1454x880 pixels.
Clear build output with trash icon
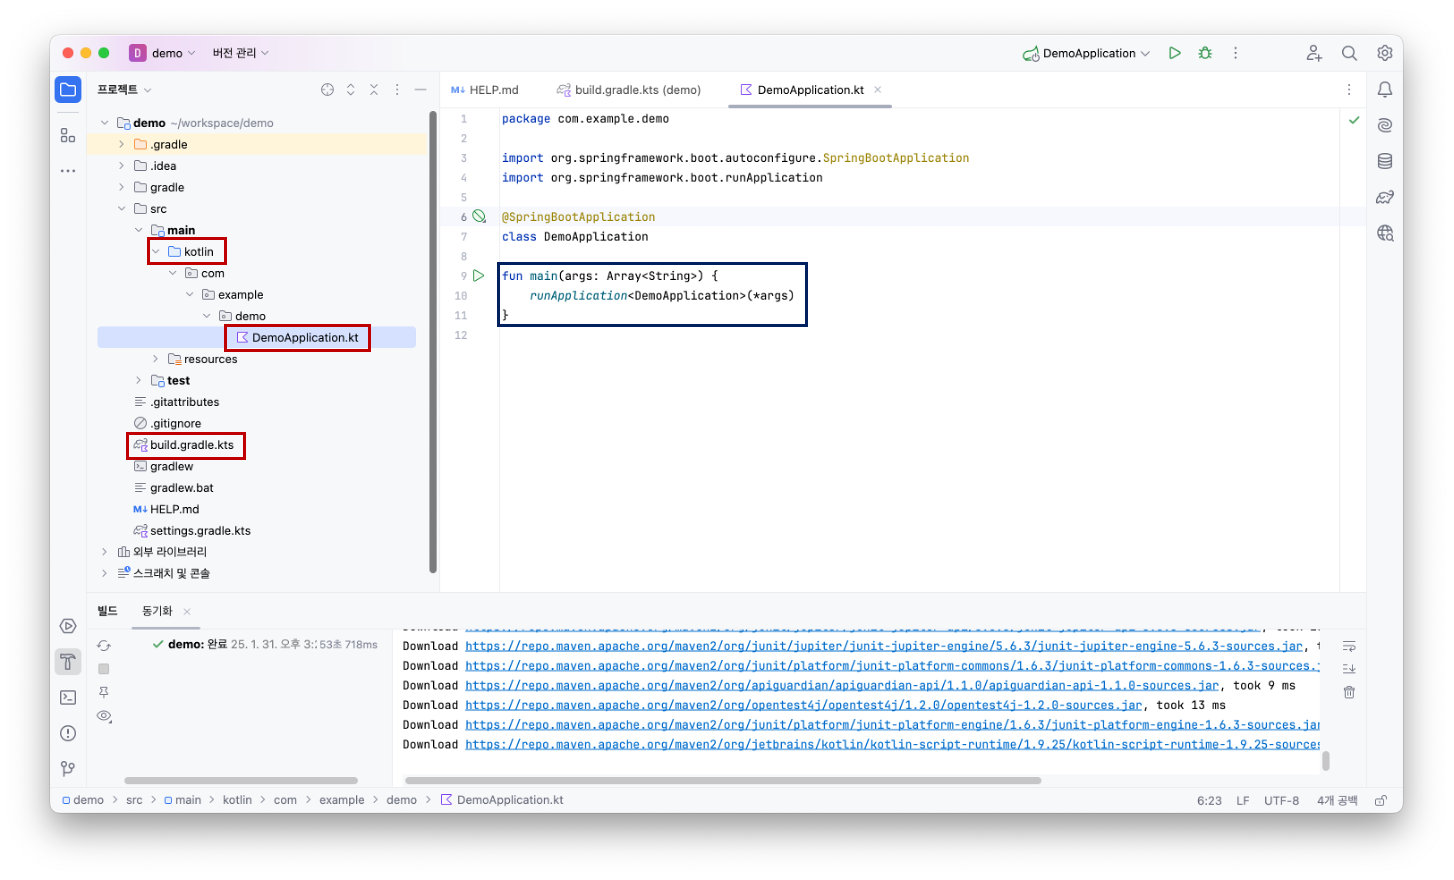click(x=1349, y=692)
